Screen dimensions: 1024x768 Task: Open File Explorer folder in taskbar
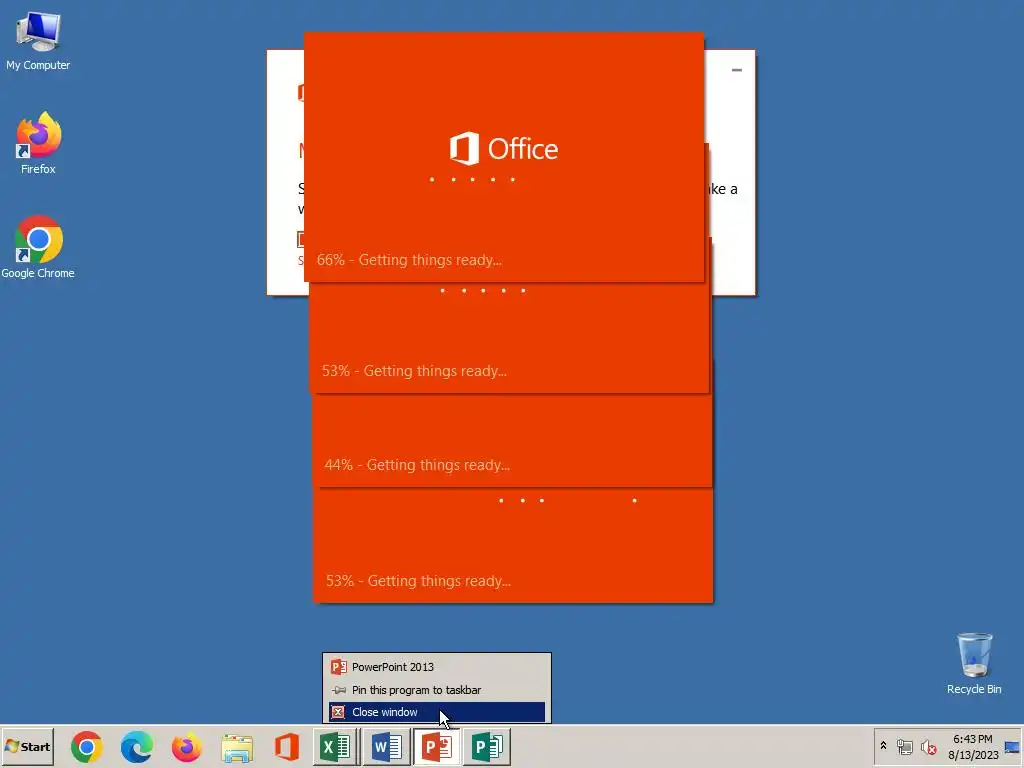point(237,747)
